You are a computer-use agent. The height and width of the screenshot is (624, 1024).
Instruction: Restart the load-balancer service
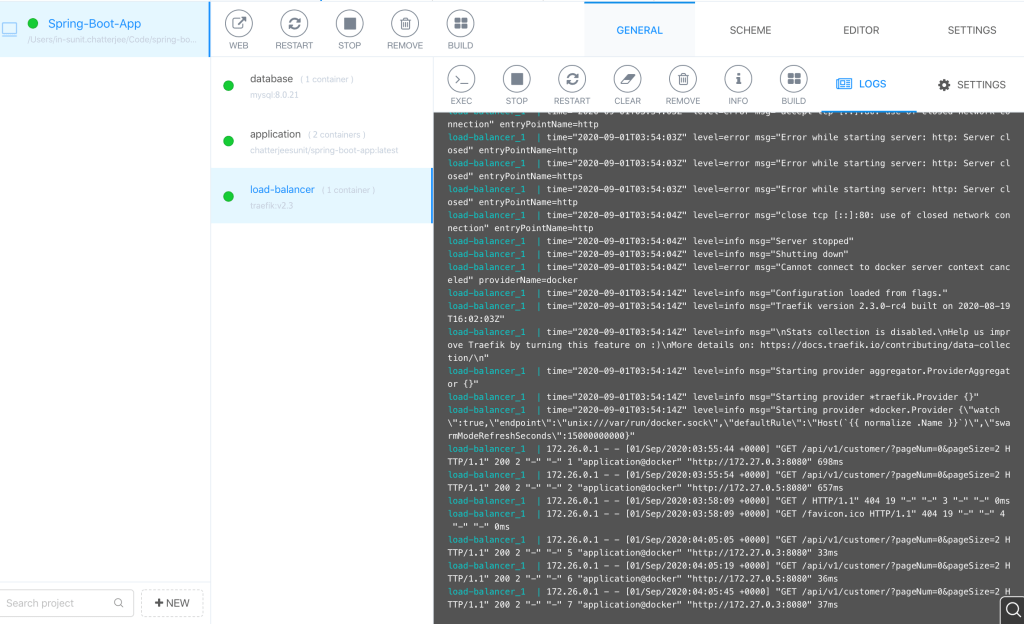pos(571,80)
